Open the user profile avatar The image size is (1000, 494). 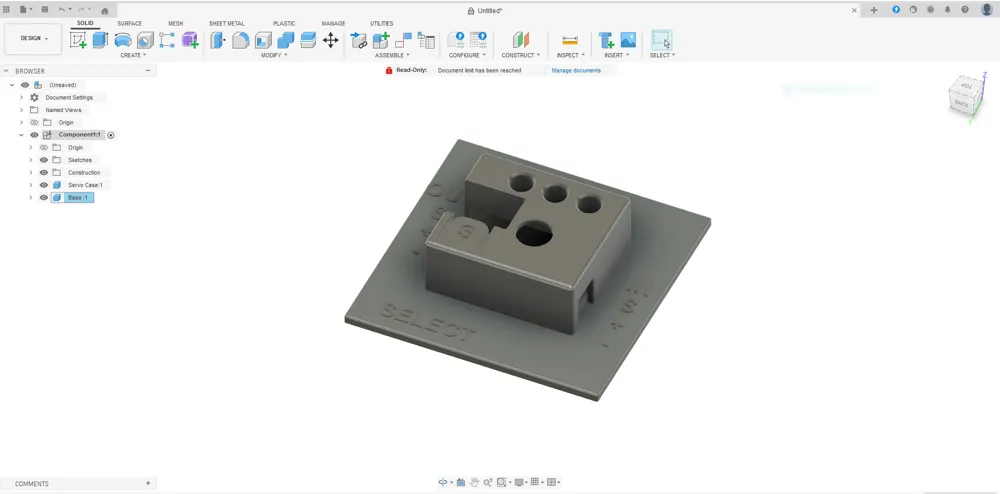click(x=986, y=10)
